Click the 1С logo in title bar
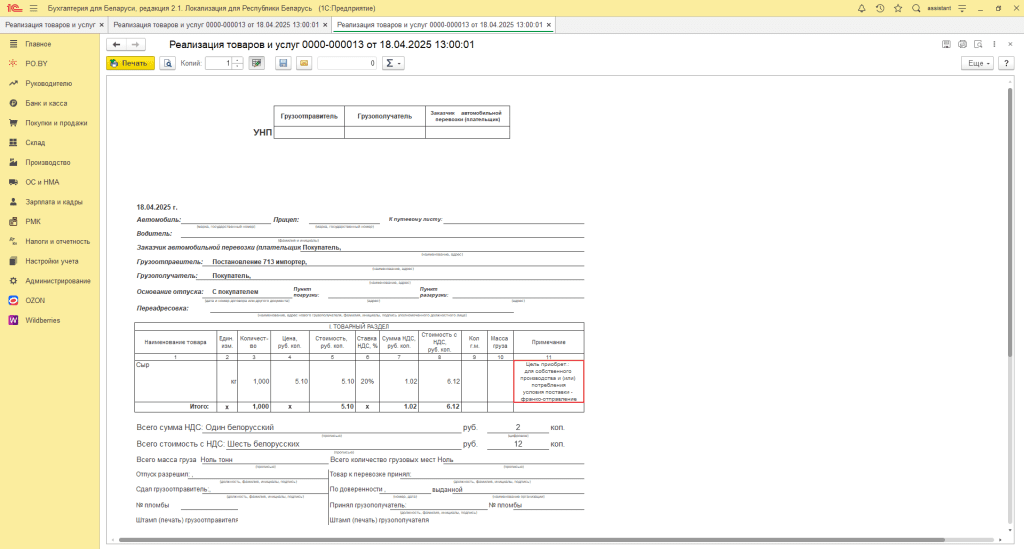Screen dimensions: 1024x549 (x=14, y=8)
